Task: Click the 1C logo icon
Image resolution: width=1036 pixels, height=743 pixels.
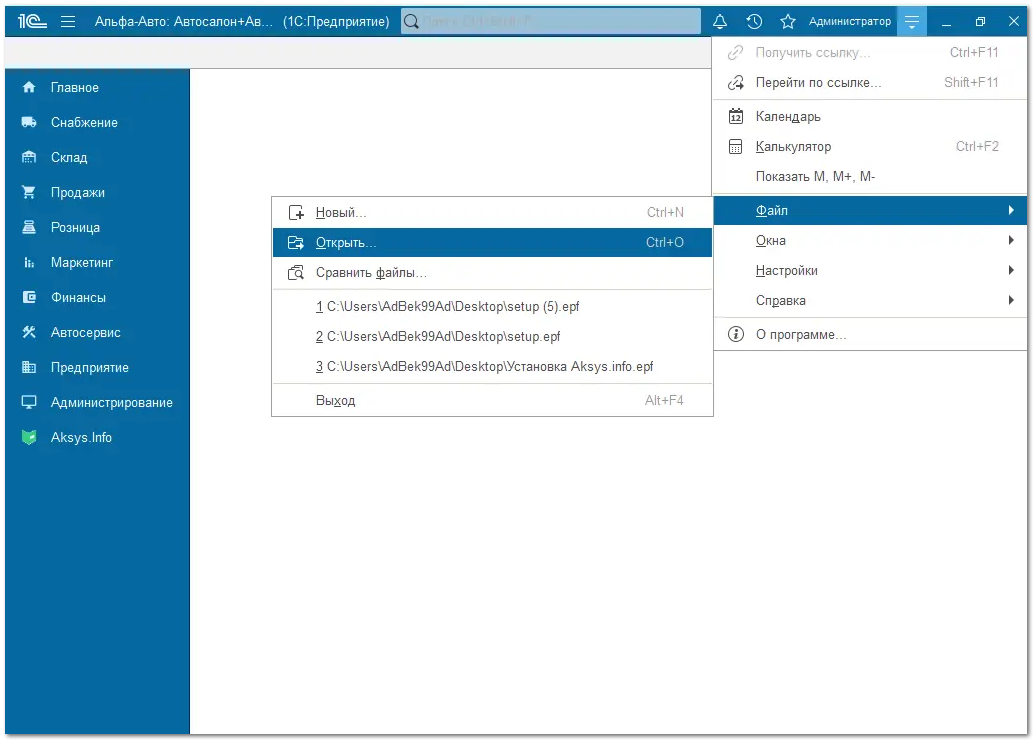Action: 32,22
